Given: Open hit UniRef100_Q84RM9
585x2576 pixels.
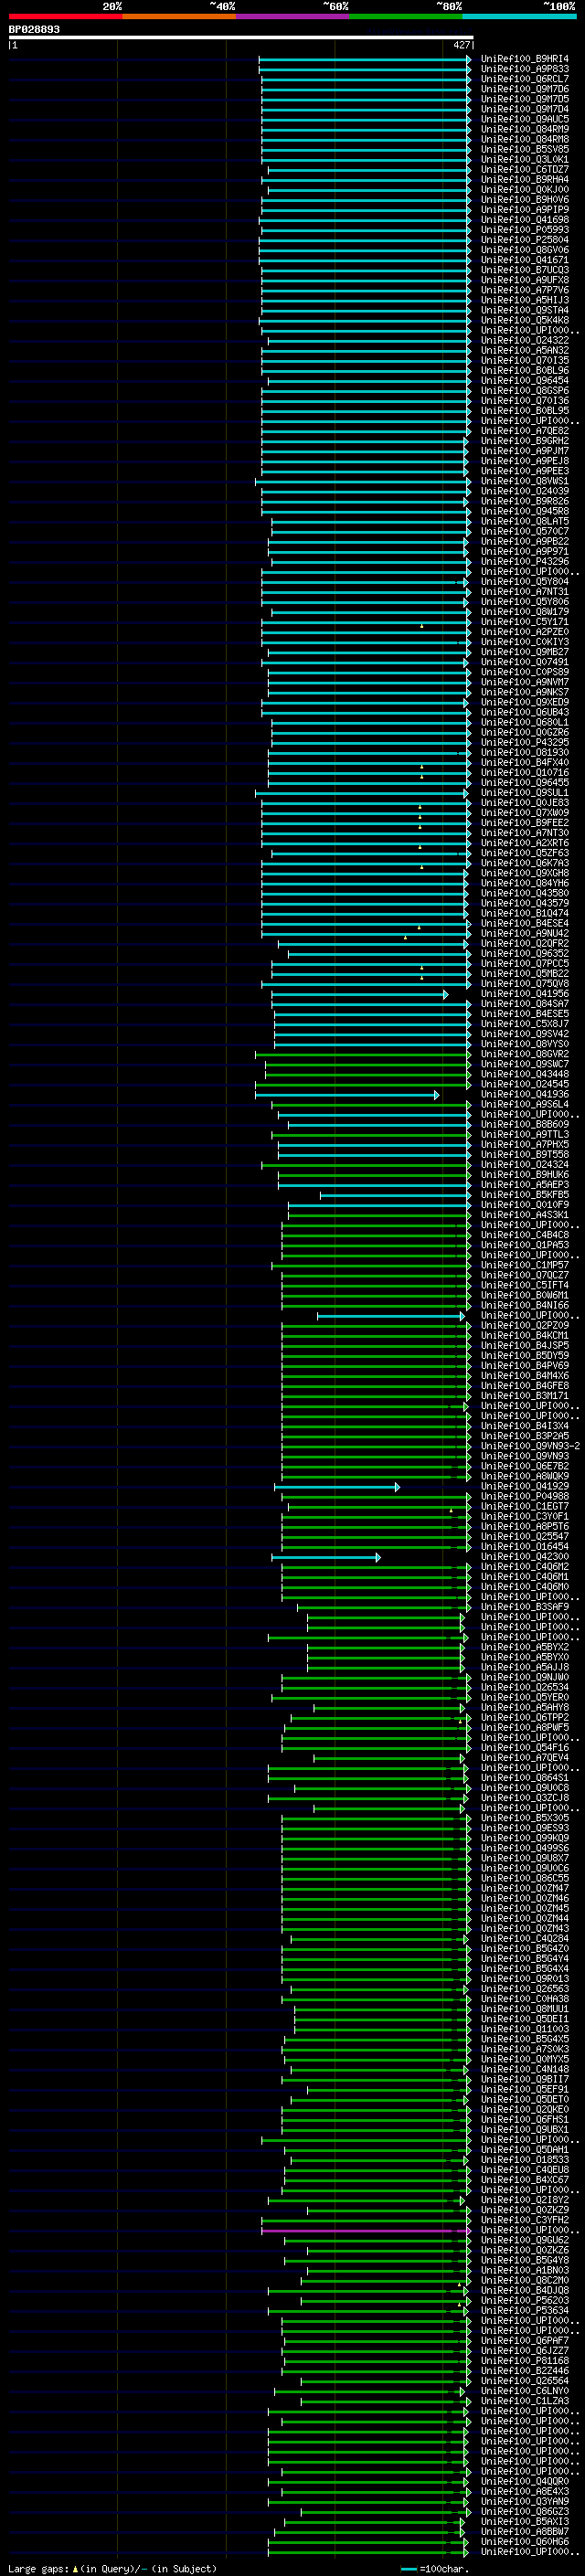Looking at the screenshot, I should coord(524,129).
